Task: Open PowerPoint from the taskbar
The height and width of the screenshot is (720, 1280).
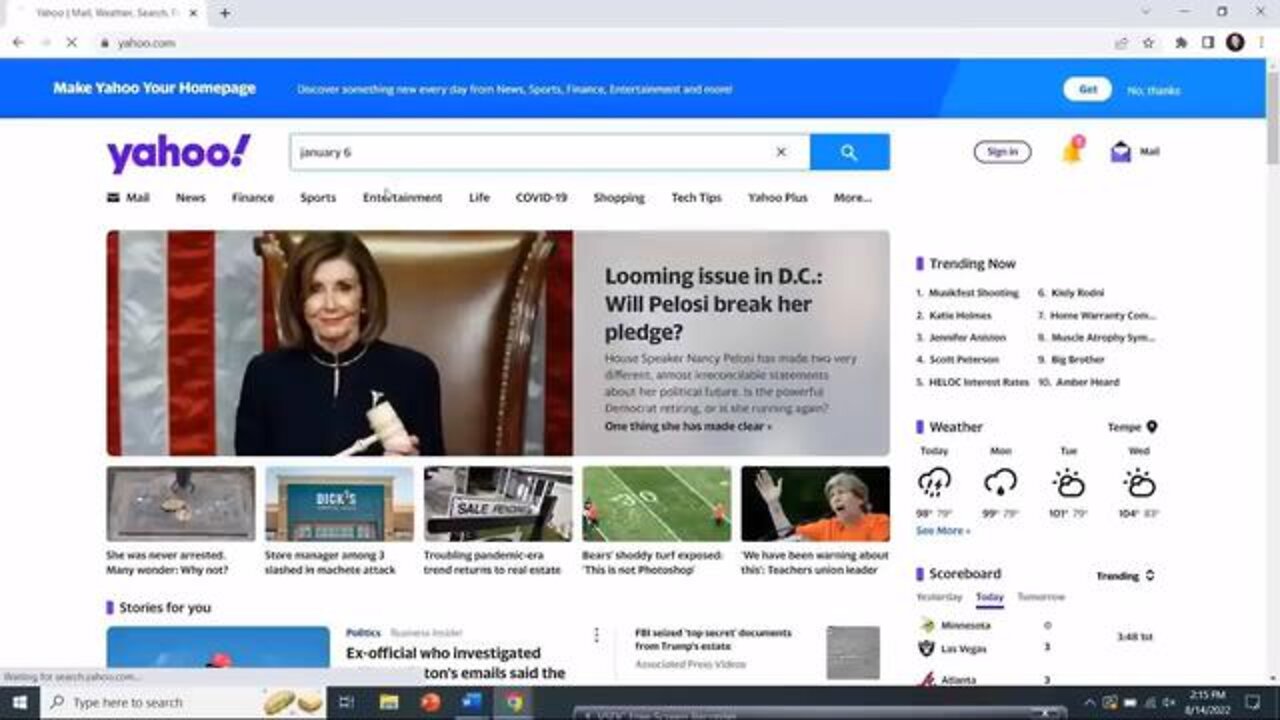Action: [x=431, y=702]
